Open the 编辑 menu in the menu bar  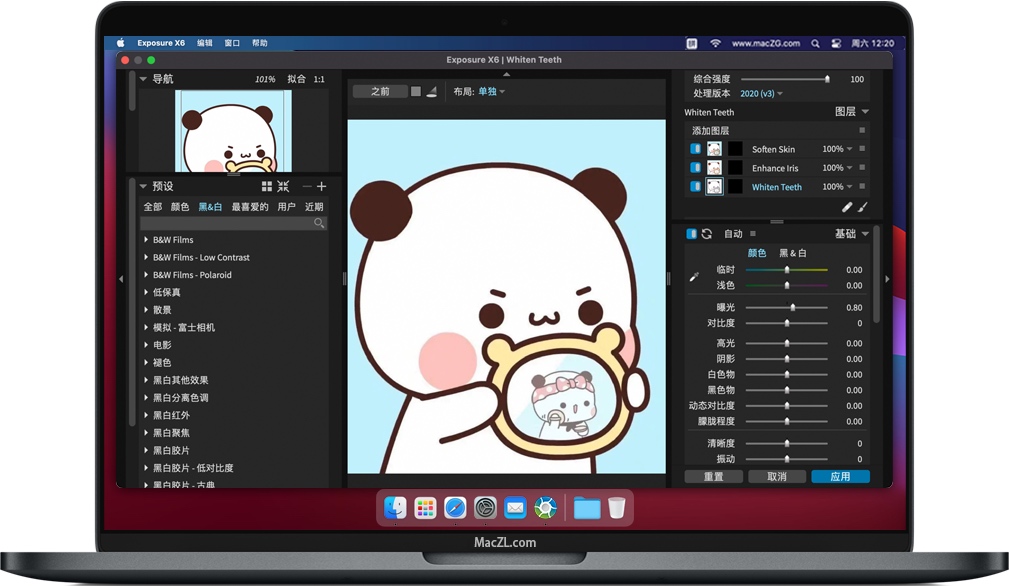click(205, 42)
